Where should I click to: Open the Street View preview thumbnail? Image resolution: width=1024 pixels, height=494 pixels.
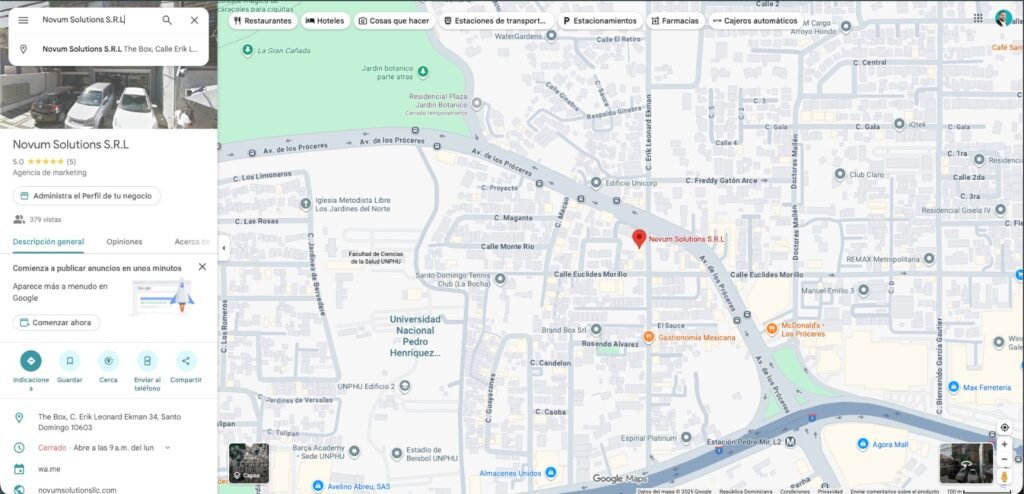[x=966, y=463]
